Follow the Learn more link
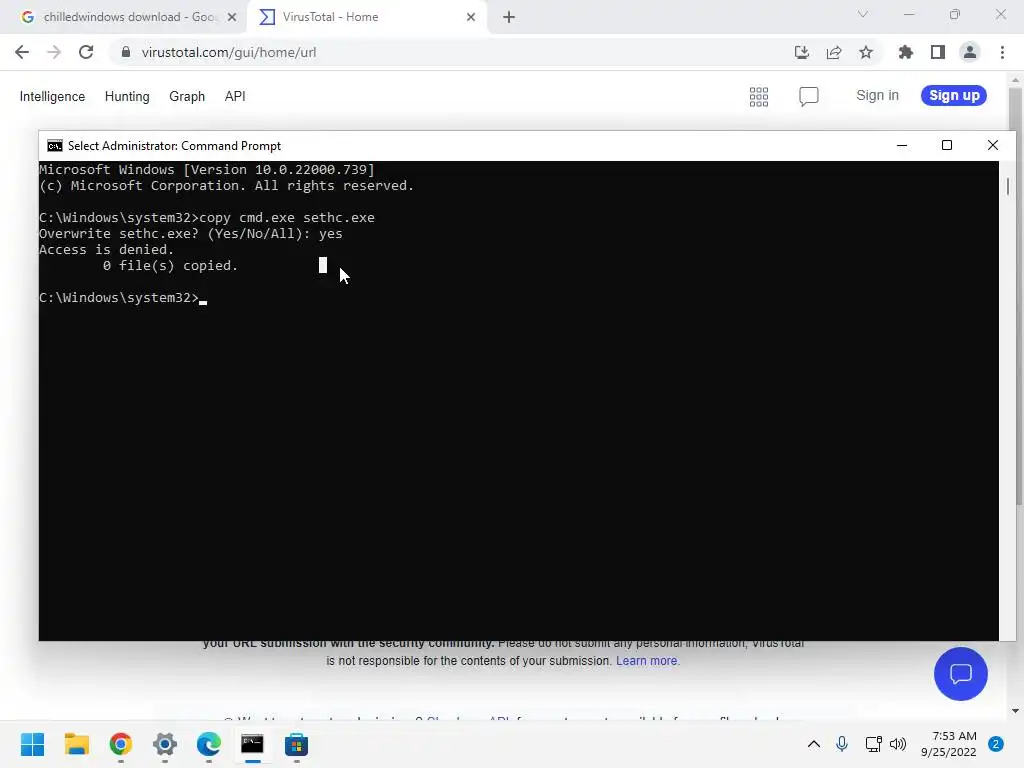The height and width of the screenshot is (768, 1024). pos(647,661)
